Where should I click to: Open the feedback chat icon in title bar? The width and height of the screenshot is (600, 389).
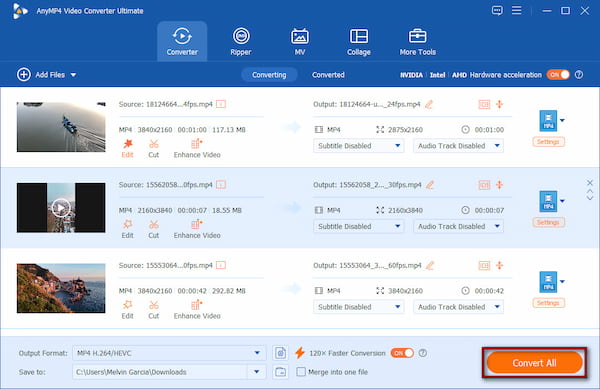497,11
